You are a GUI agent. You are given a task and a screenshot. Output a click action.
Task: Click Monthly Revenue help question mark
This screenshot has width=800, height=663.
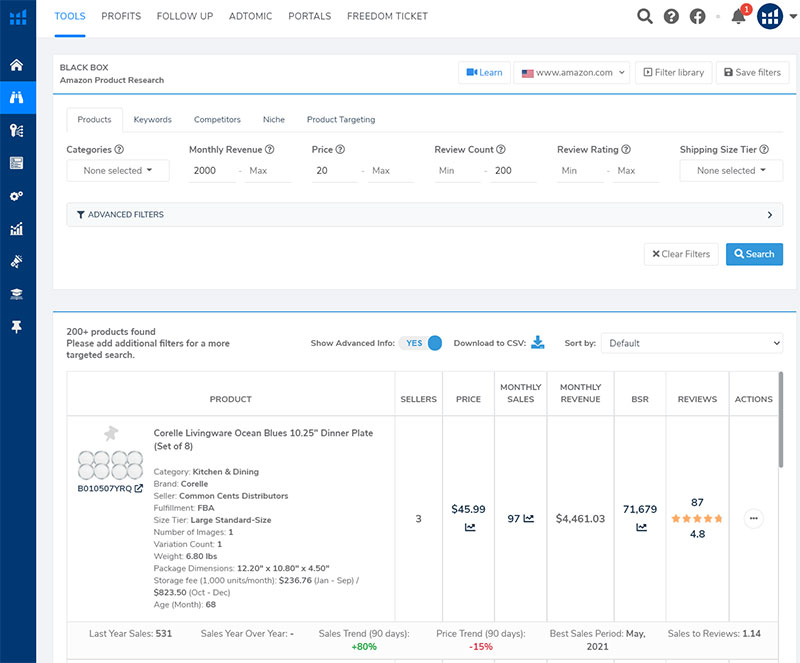pos(269,150)
